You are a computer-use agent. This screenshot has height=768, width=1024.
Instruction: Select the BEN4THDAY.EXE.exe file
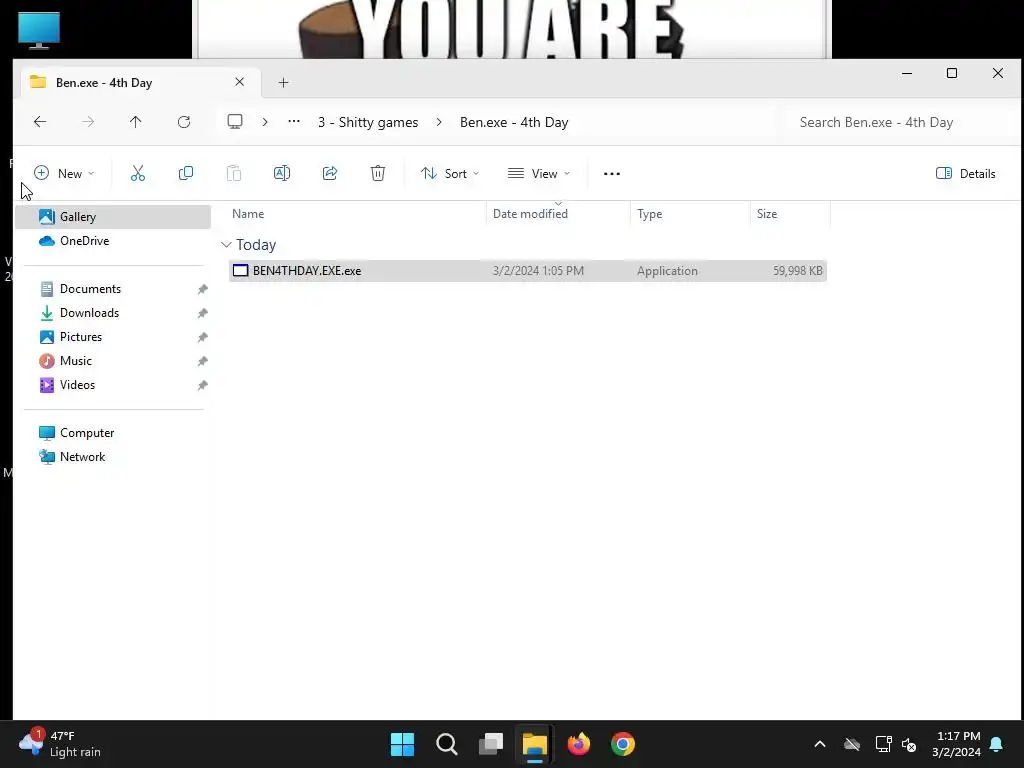coord(528,271)
